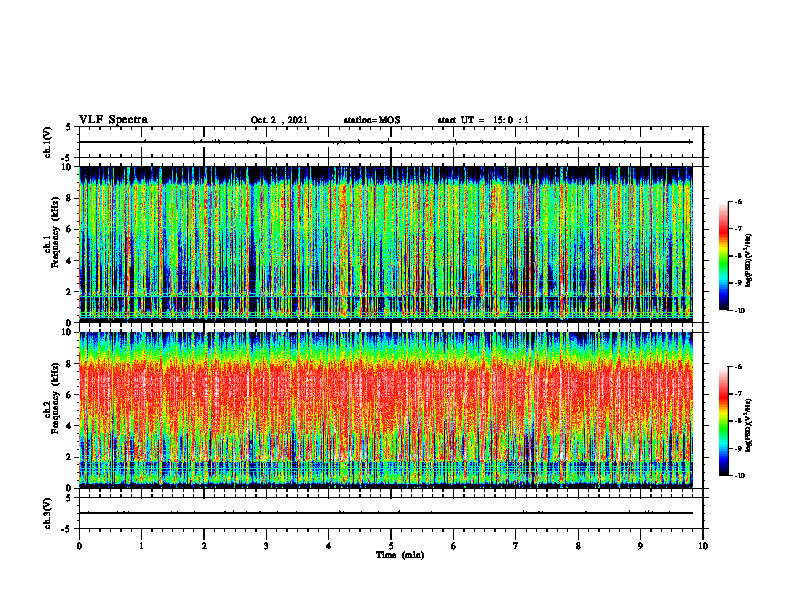Click ch.1 frequency tick label '8'
The image size is (792, 612).
[70, 198]
